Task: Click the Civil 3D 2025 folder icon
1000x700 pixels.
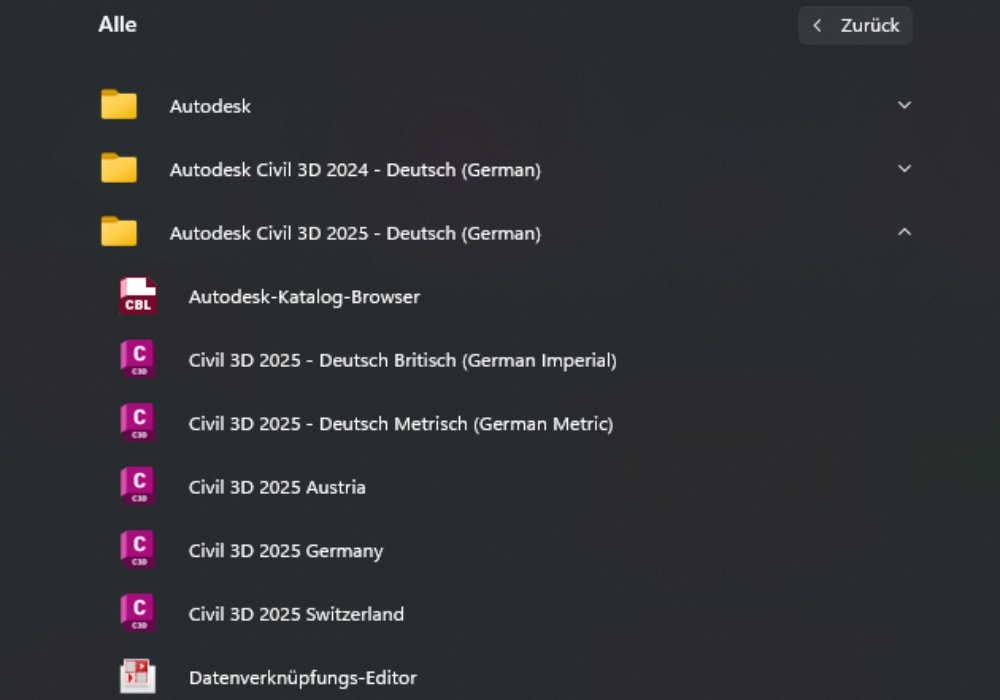Action: (x=119, y=231)
